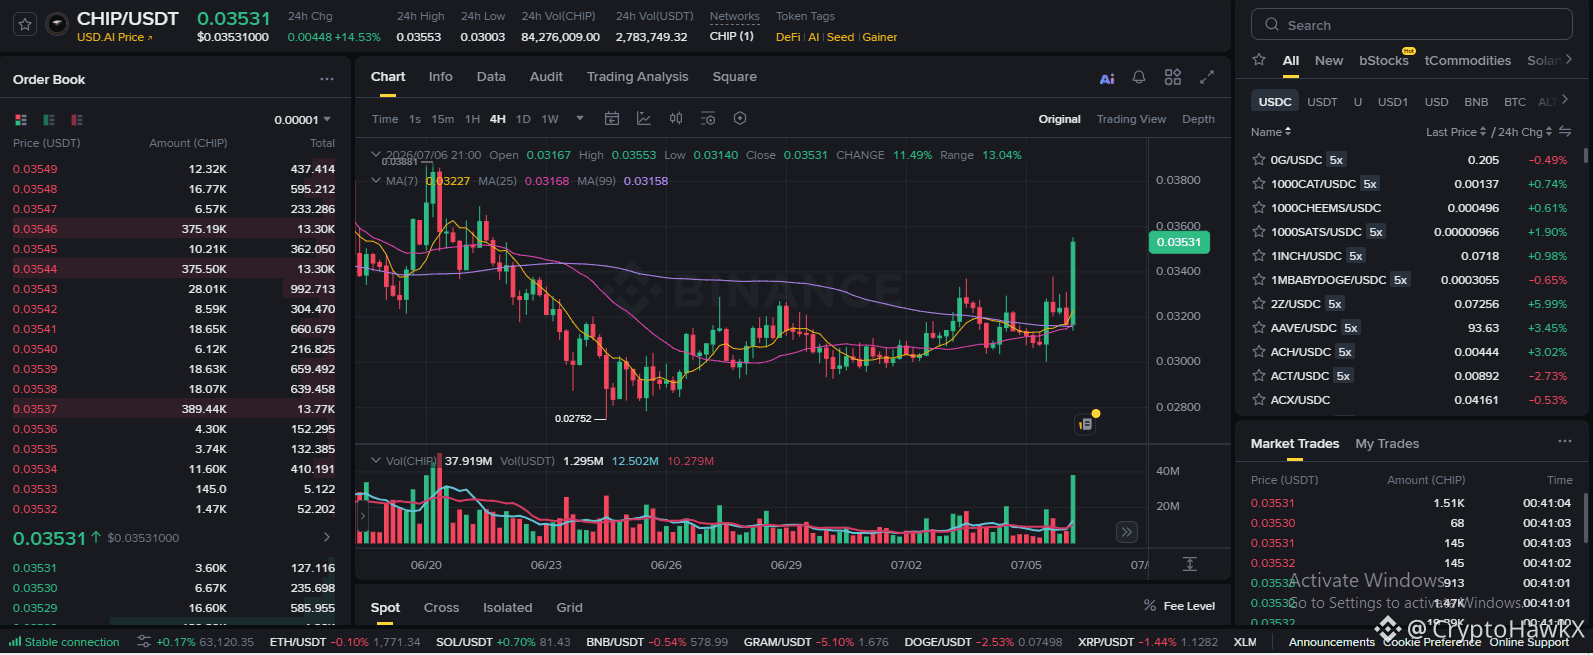Click the orders marker icon on chart
This screenshot has height=655, width=1593.
(x=1086, y=424)
